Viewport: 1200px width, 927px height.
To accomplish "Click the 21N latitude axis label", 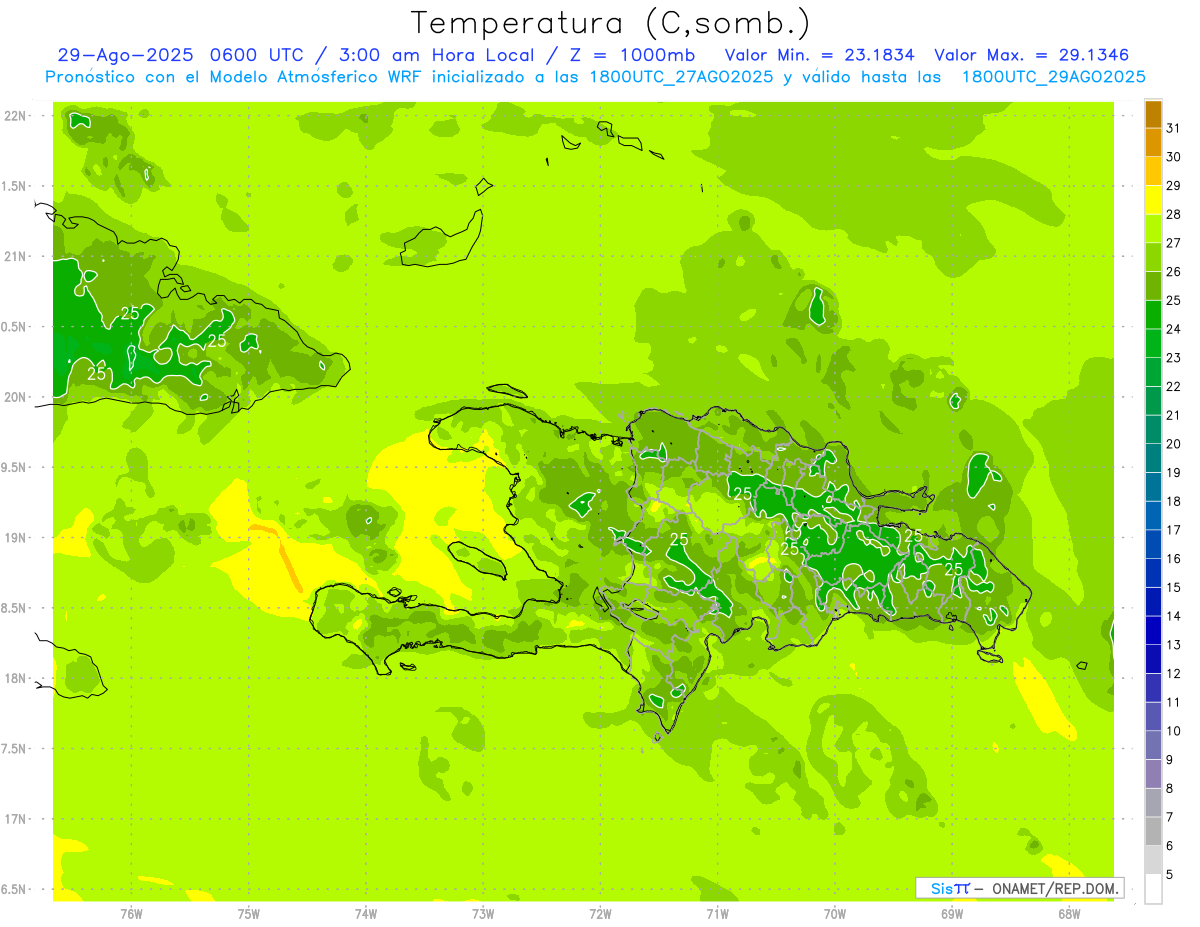I will [16, 256].
